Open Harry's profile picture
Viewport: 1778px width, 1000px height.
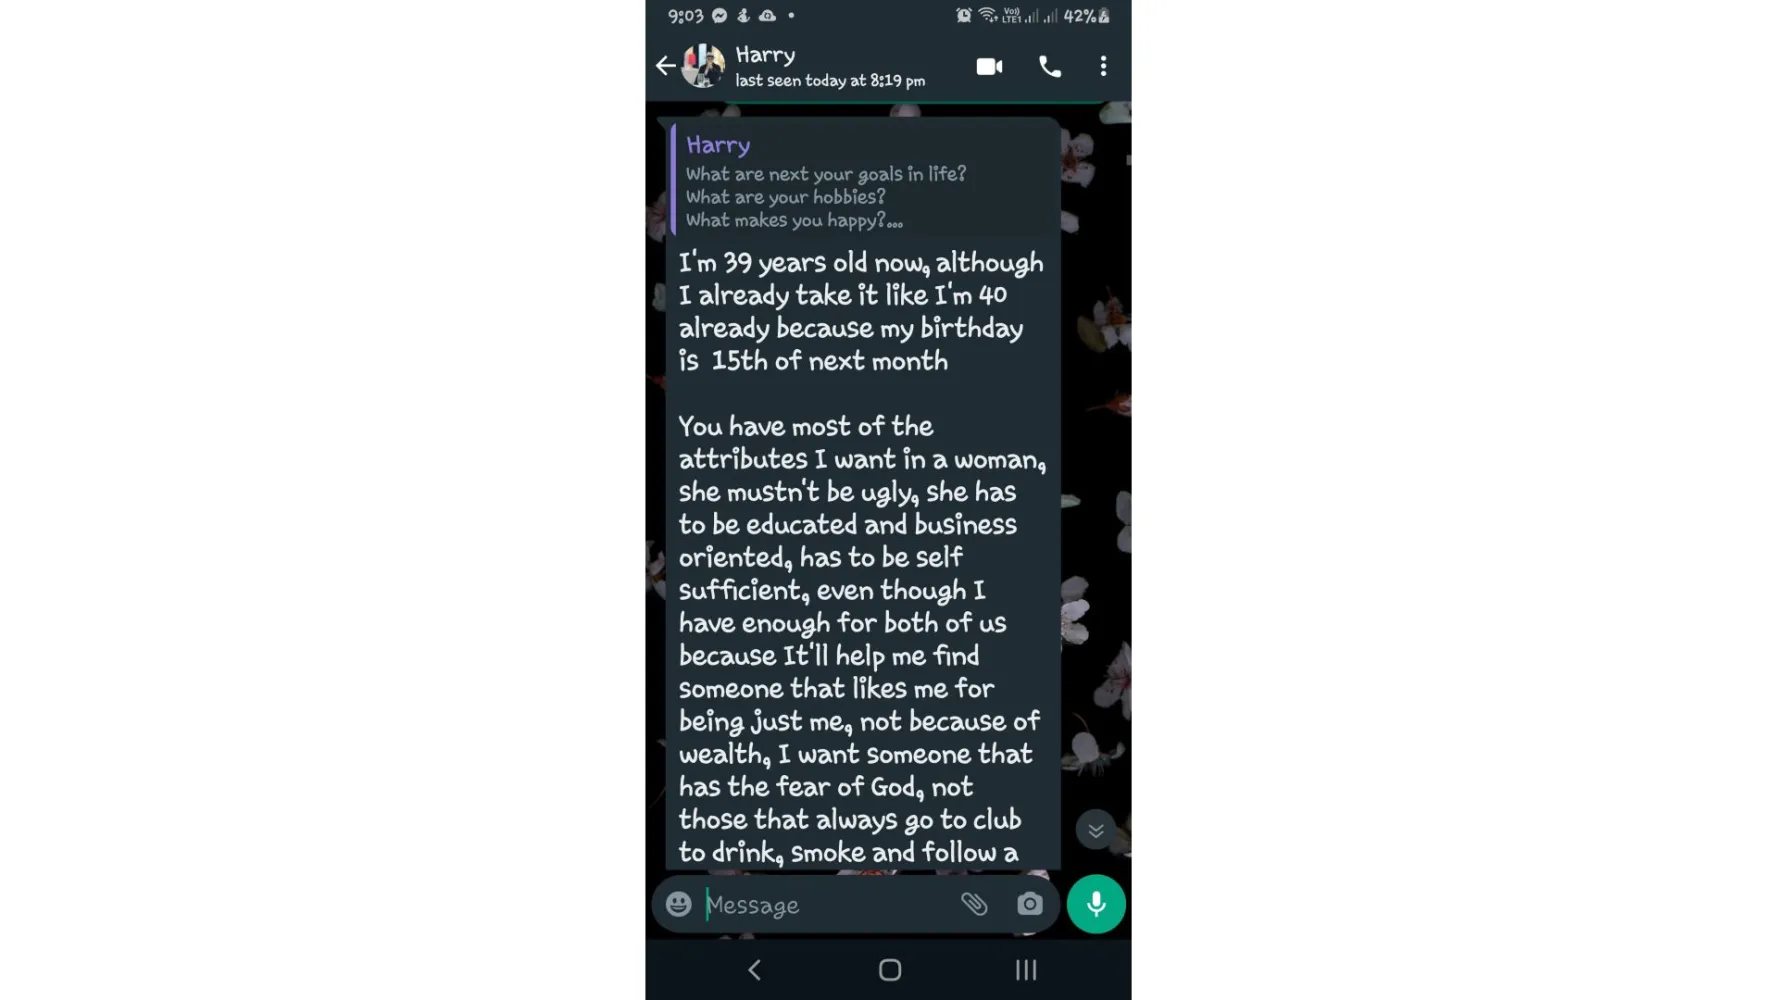[703, 66]
